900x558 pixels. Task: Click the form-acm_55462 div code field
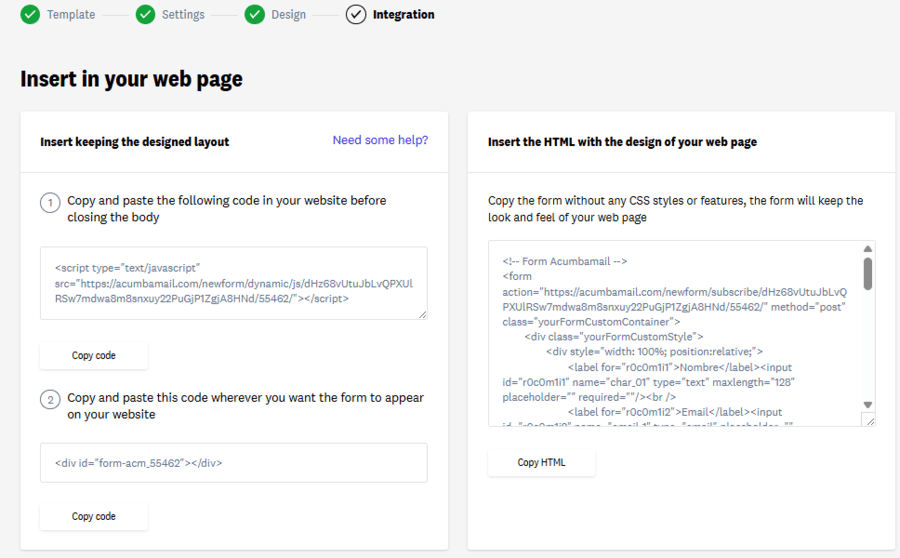coord(234,463)
